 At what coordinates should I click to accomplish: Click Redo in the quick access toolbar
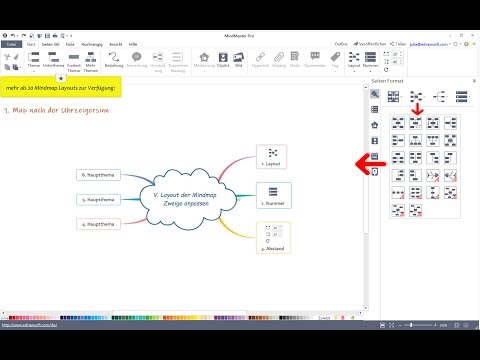tap(23, 35)
